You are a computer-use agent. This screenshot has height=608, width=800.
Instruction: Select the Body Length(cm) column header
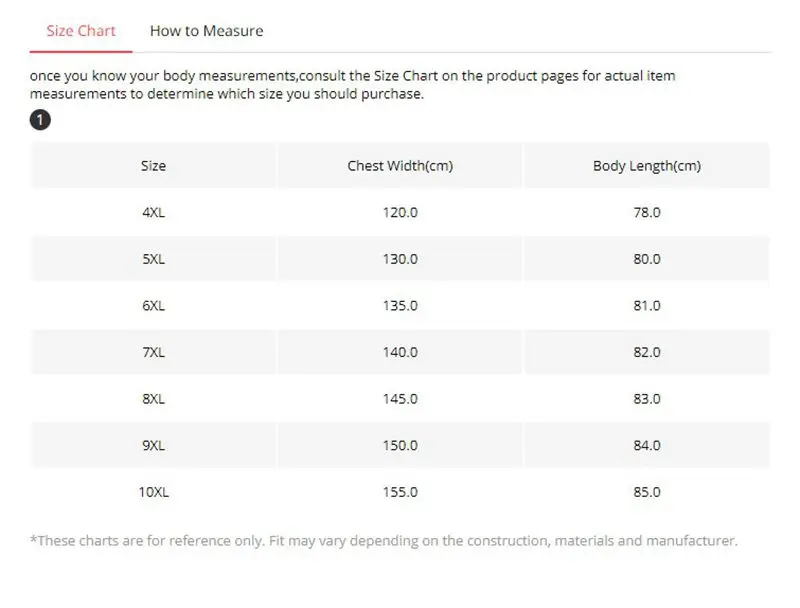(x=647, y=166)
